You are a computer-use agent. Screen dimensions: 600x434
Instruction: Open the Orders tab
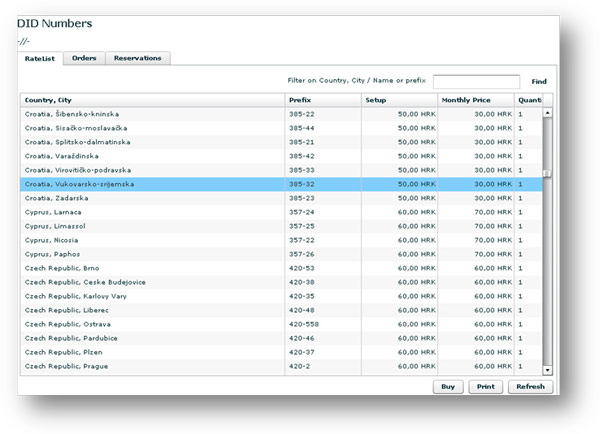[x=84, y=58]
